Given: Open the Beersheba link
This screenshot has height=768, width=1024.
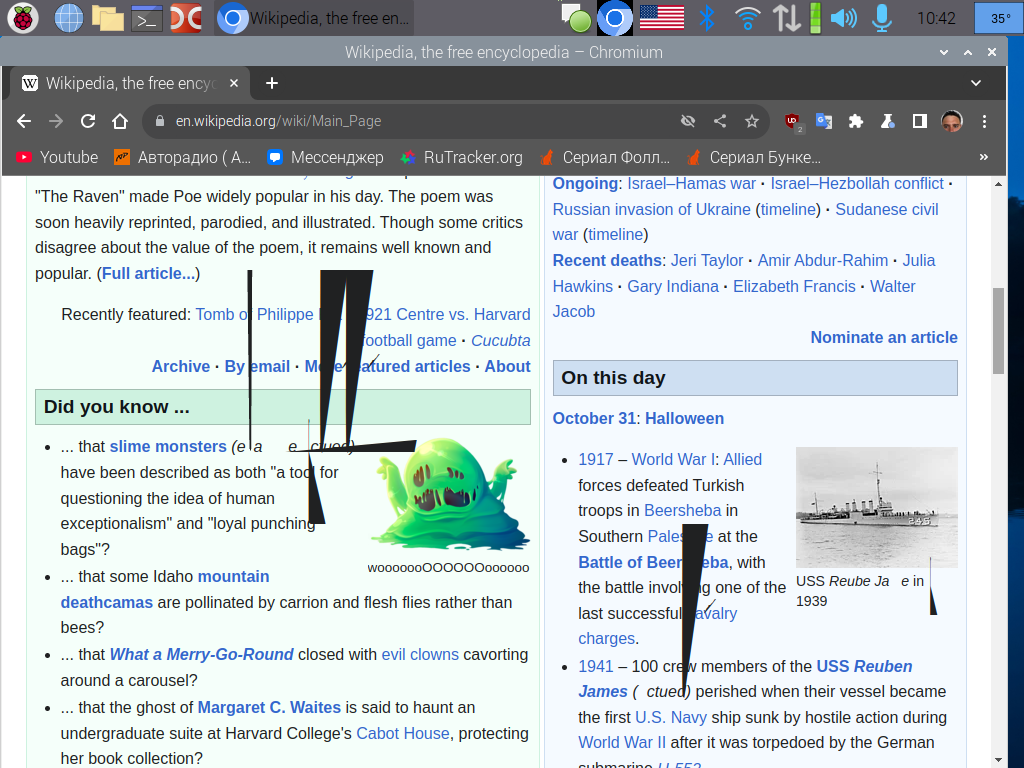Looking at the screenshot, I should [682, 511].
